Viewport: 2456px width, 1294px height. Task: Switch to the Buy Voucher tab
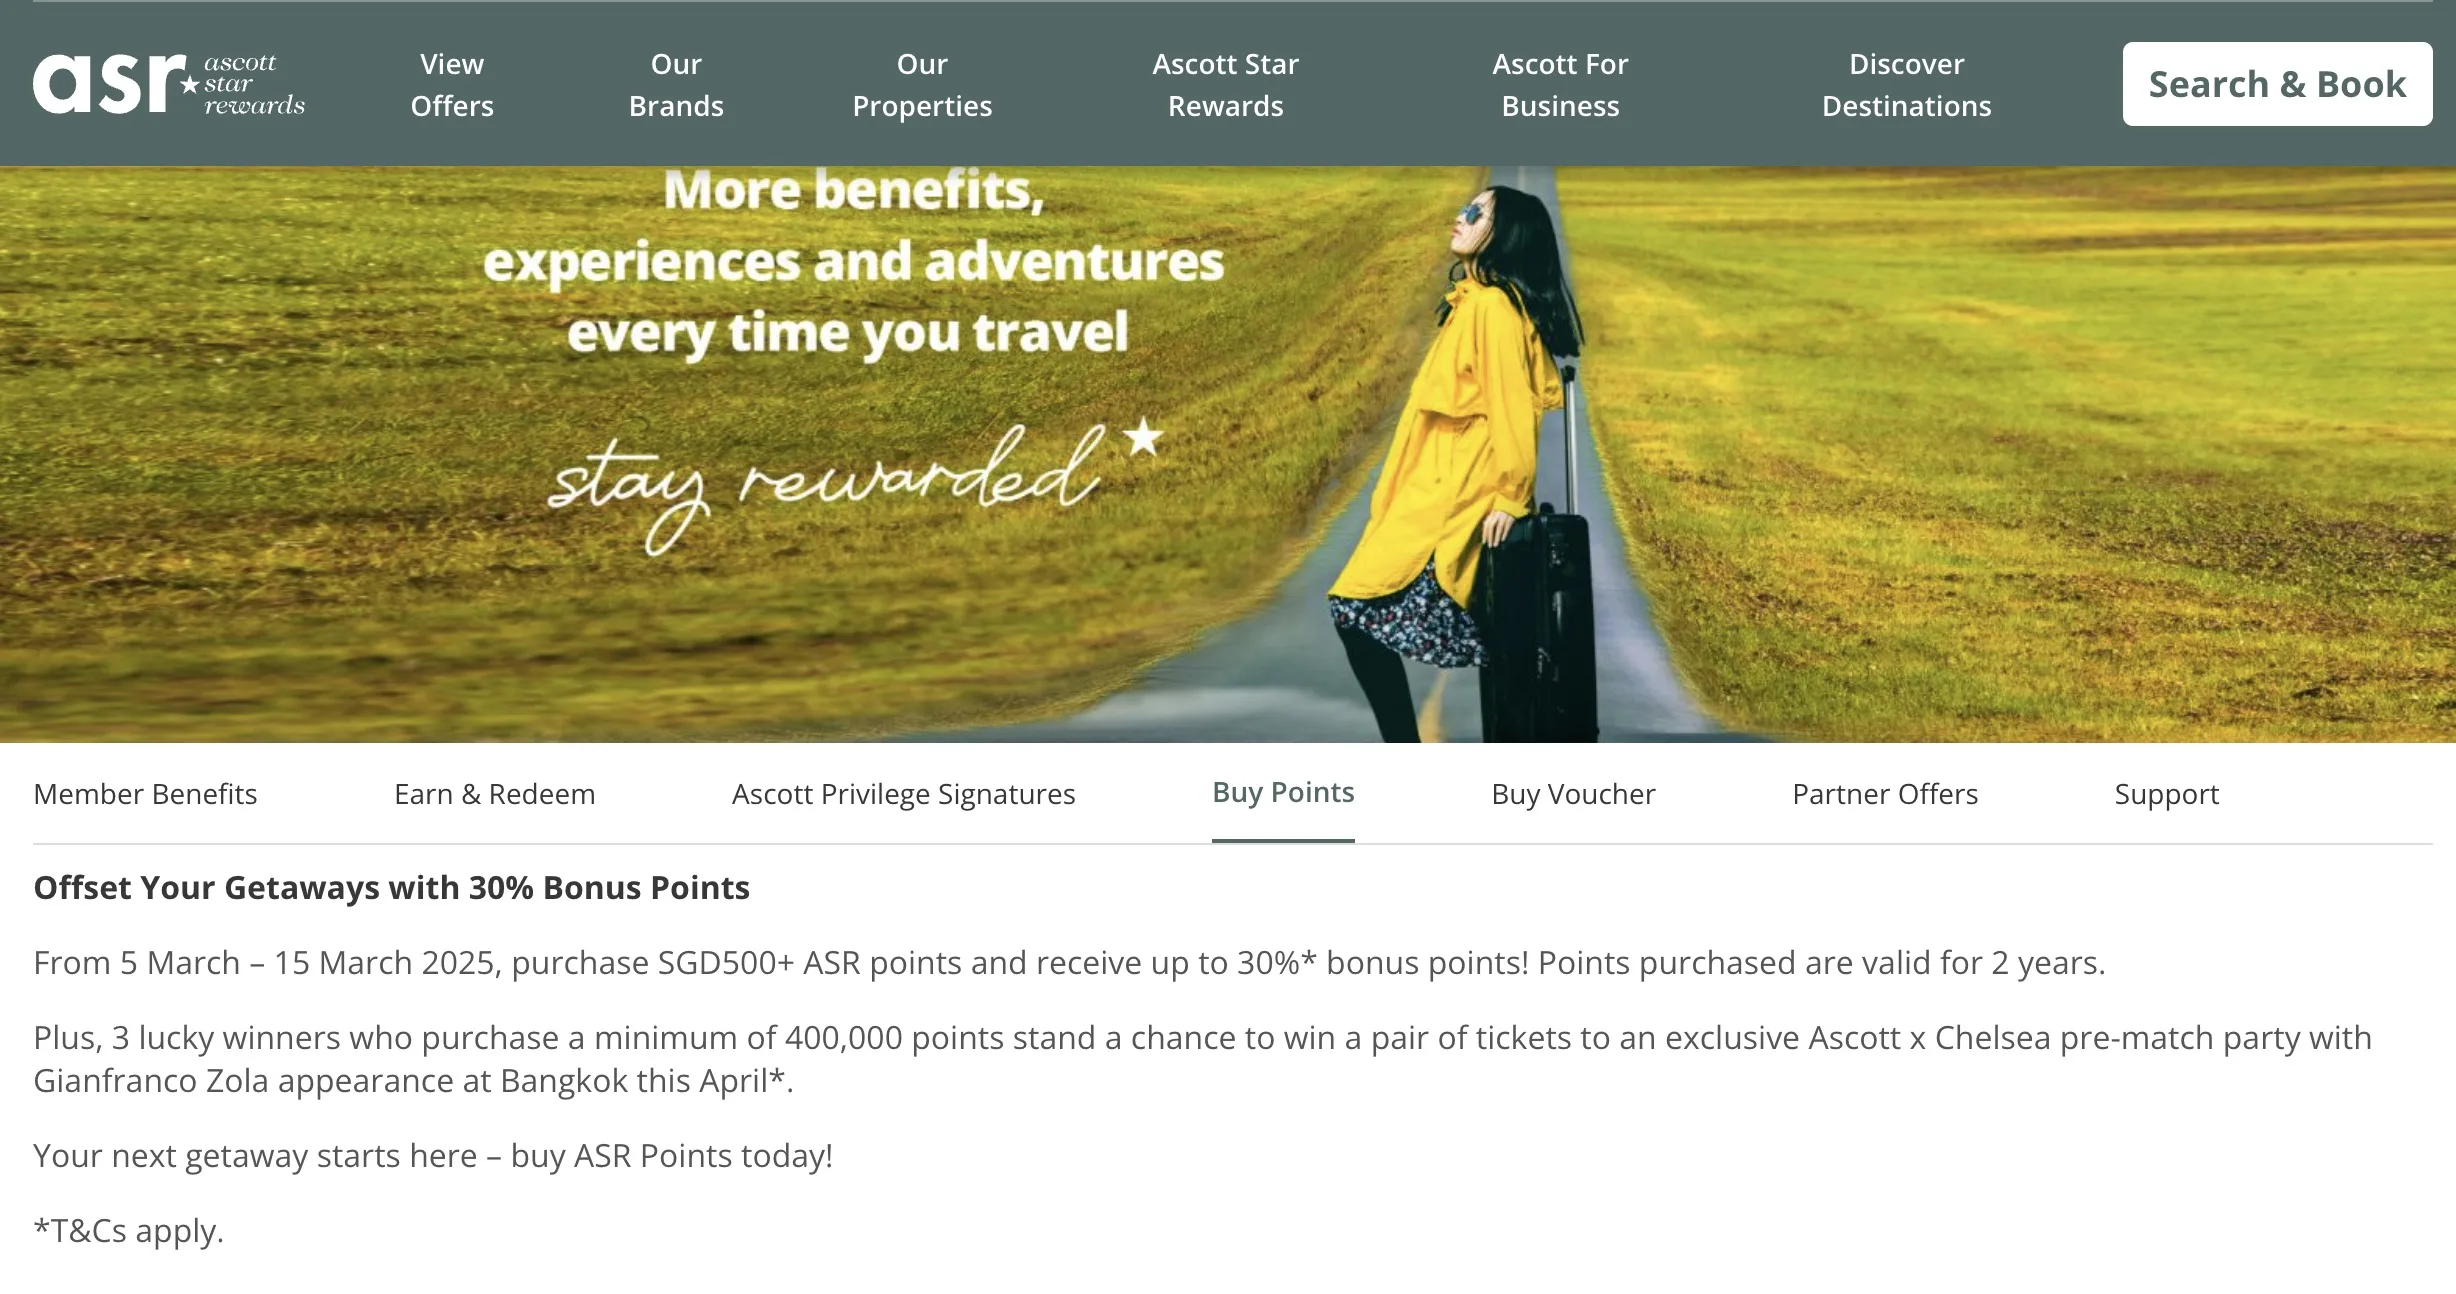coord(1573,794)
